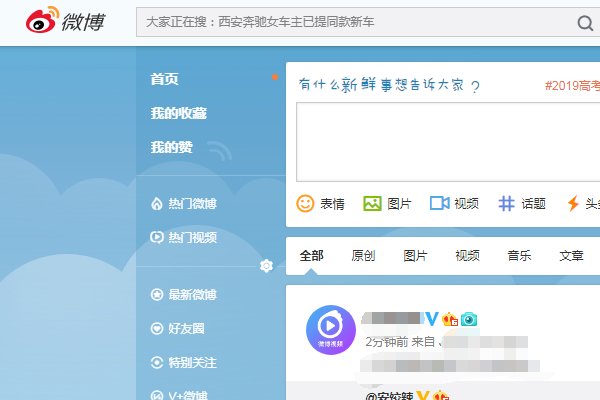Open the 热门视频 link

point(192,238)
